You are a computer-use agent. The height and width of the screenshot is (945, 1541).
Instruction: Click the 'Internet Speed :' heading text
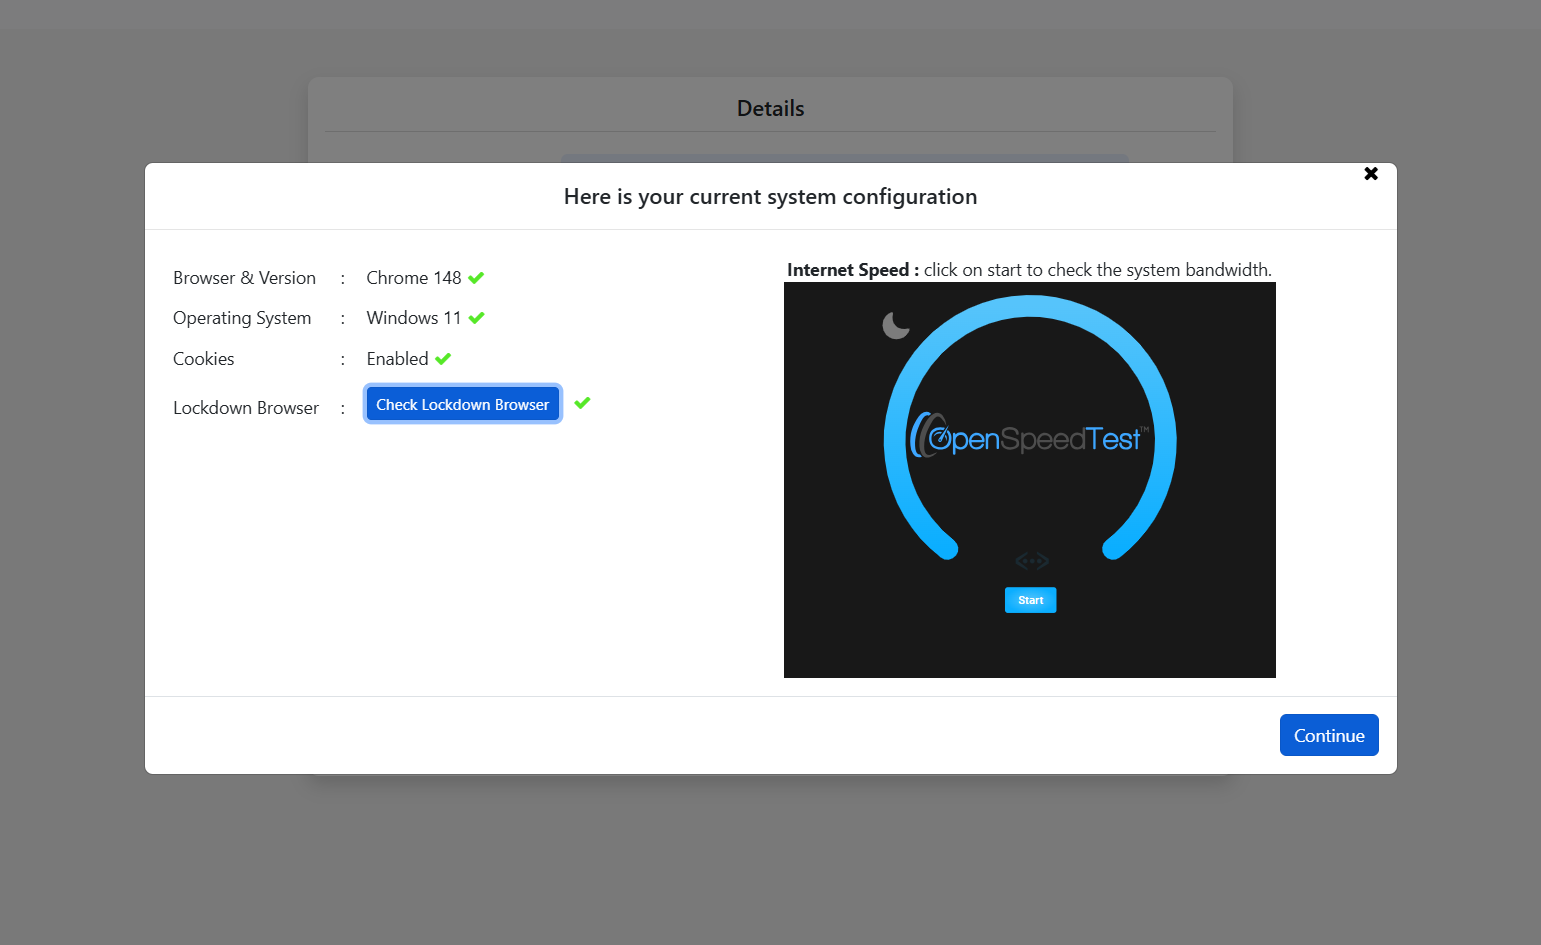point(853,270)
